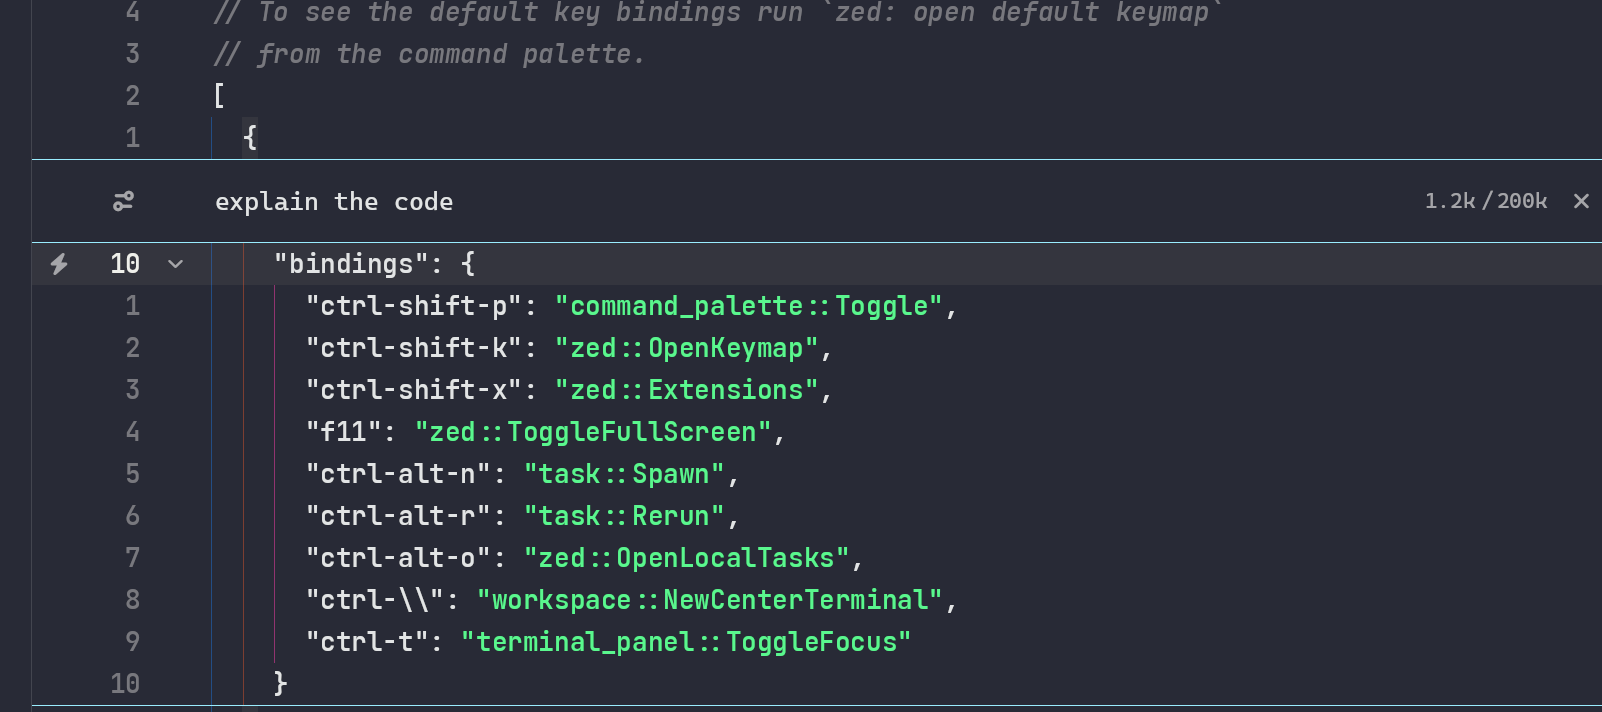1602x712 pixels.
Task: Click the "terminal_panel::ToggleFocus" action string
Action: pyautogui.click(x=686, y=642)
